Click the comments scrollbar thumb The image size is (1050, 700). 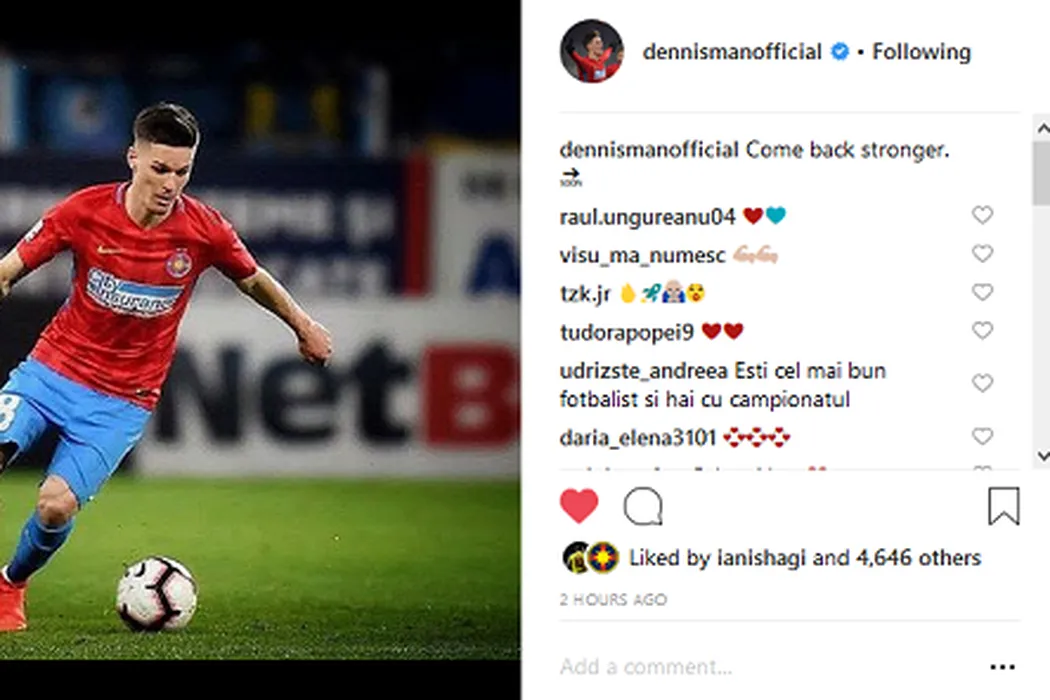[1042, 173]
